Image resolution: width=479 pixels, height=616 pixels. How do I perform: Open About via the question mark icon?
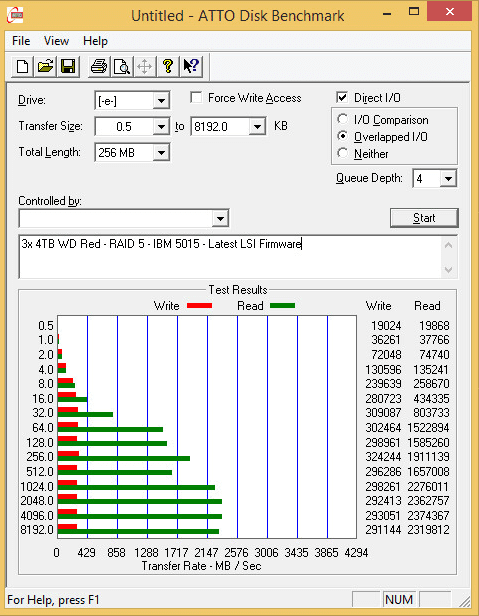[x=168, y=66]
